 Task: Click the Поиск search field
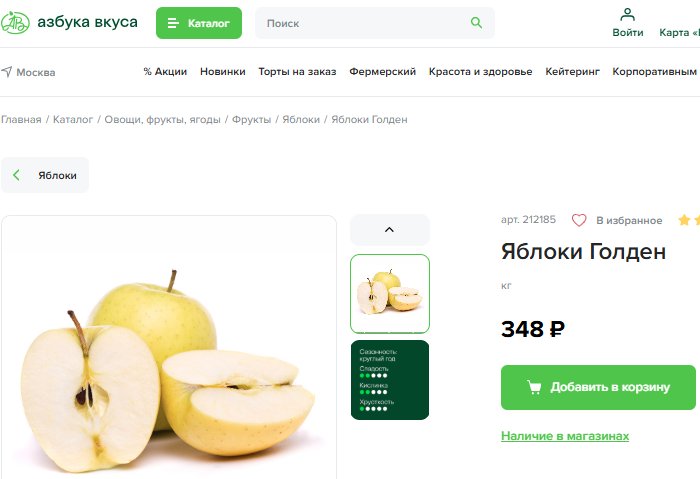[375, 23]
